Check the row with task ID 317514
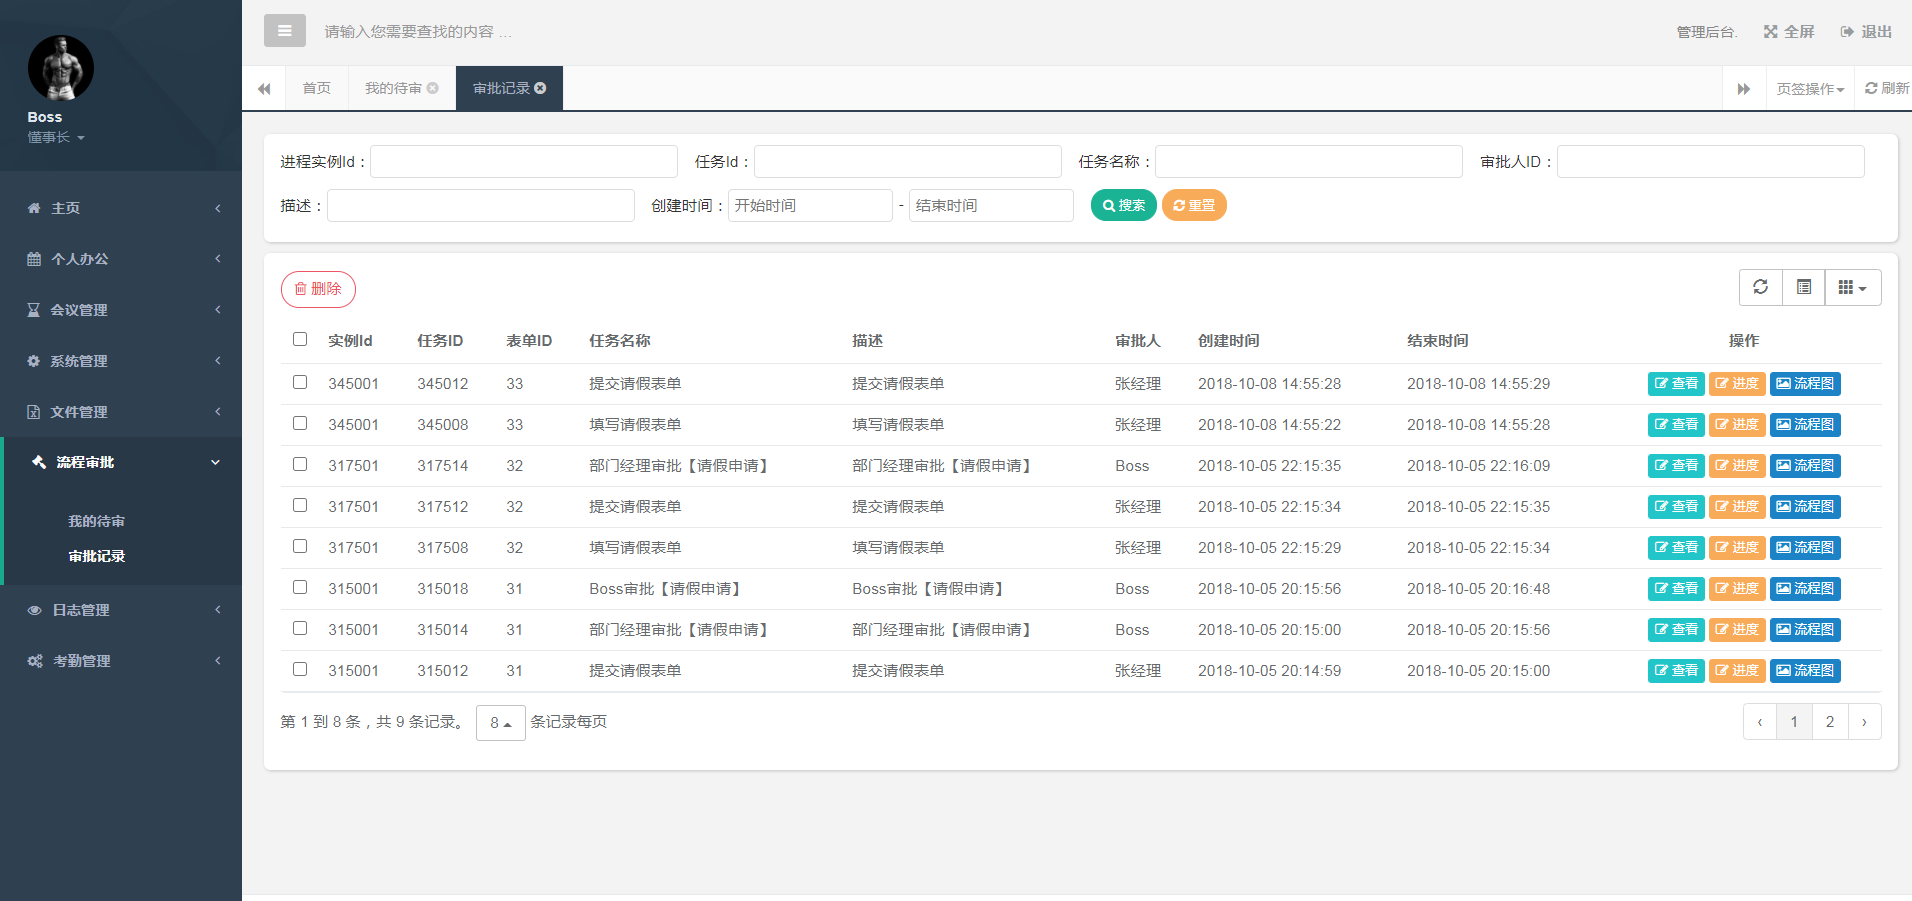 pos(300,464)
